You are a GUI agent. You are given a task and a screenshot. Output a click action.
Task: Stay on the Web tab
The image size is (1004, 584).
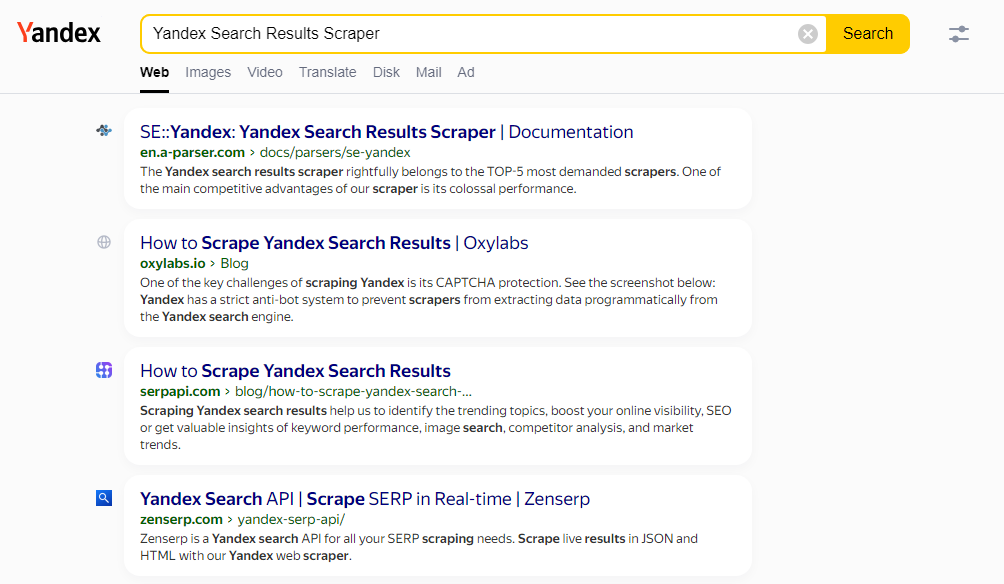(x=154, y=72)
